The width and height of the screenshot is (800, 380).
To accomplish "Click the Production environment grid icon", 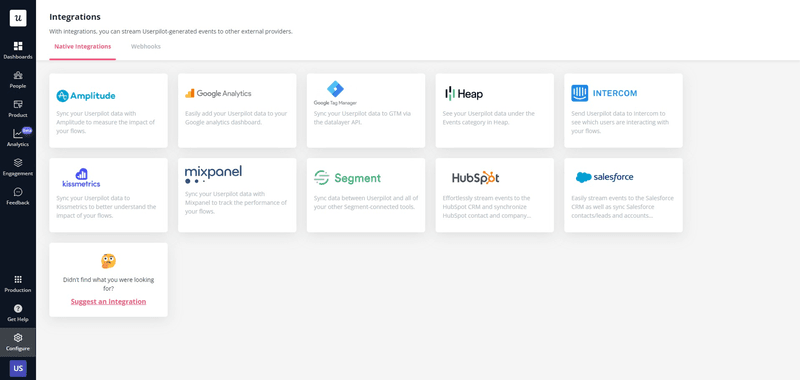I will [18, 280].
